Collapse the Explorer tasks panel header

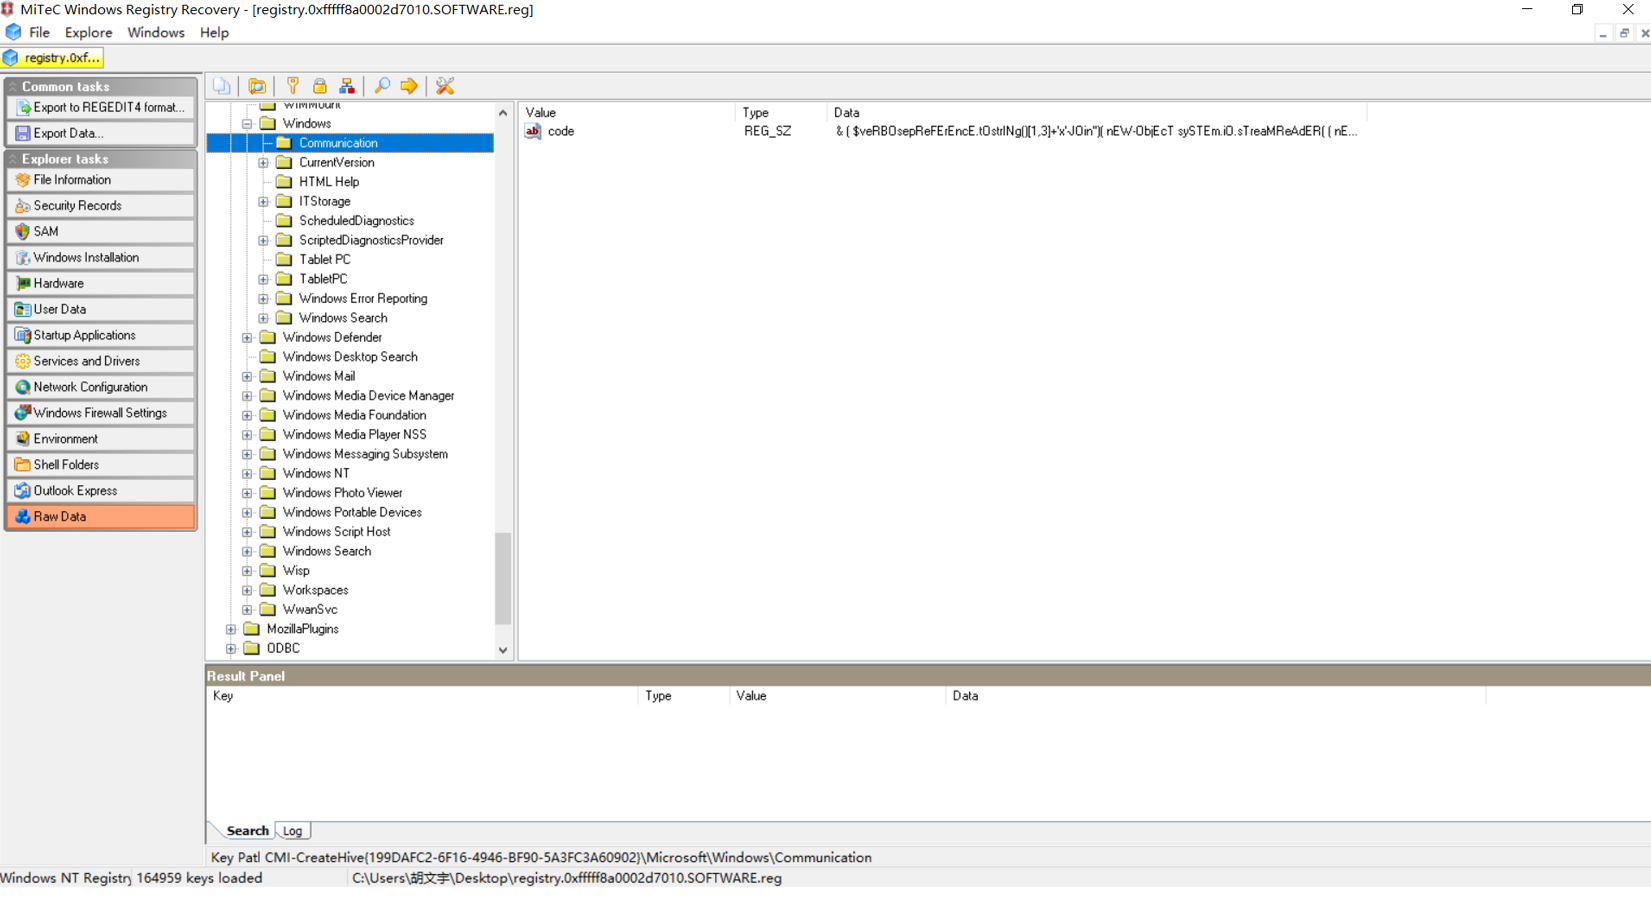pos(100,159)
